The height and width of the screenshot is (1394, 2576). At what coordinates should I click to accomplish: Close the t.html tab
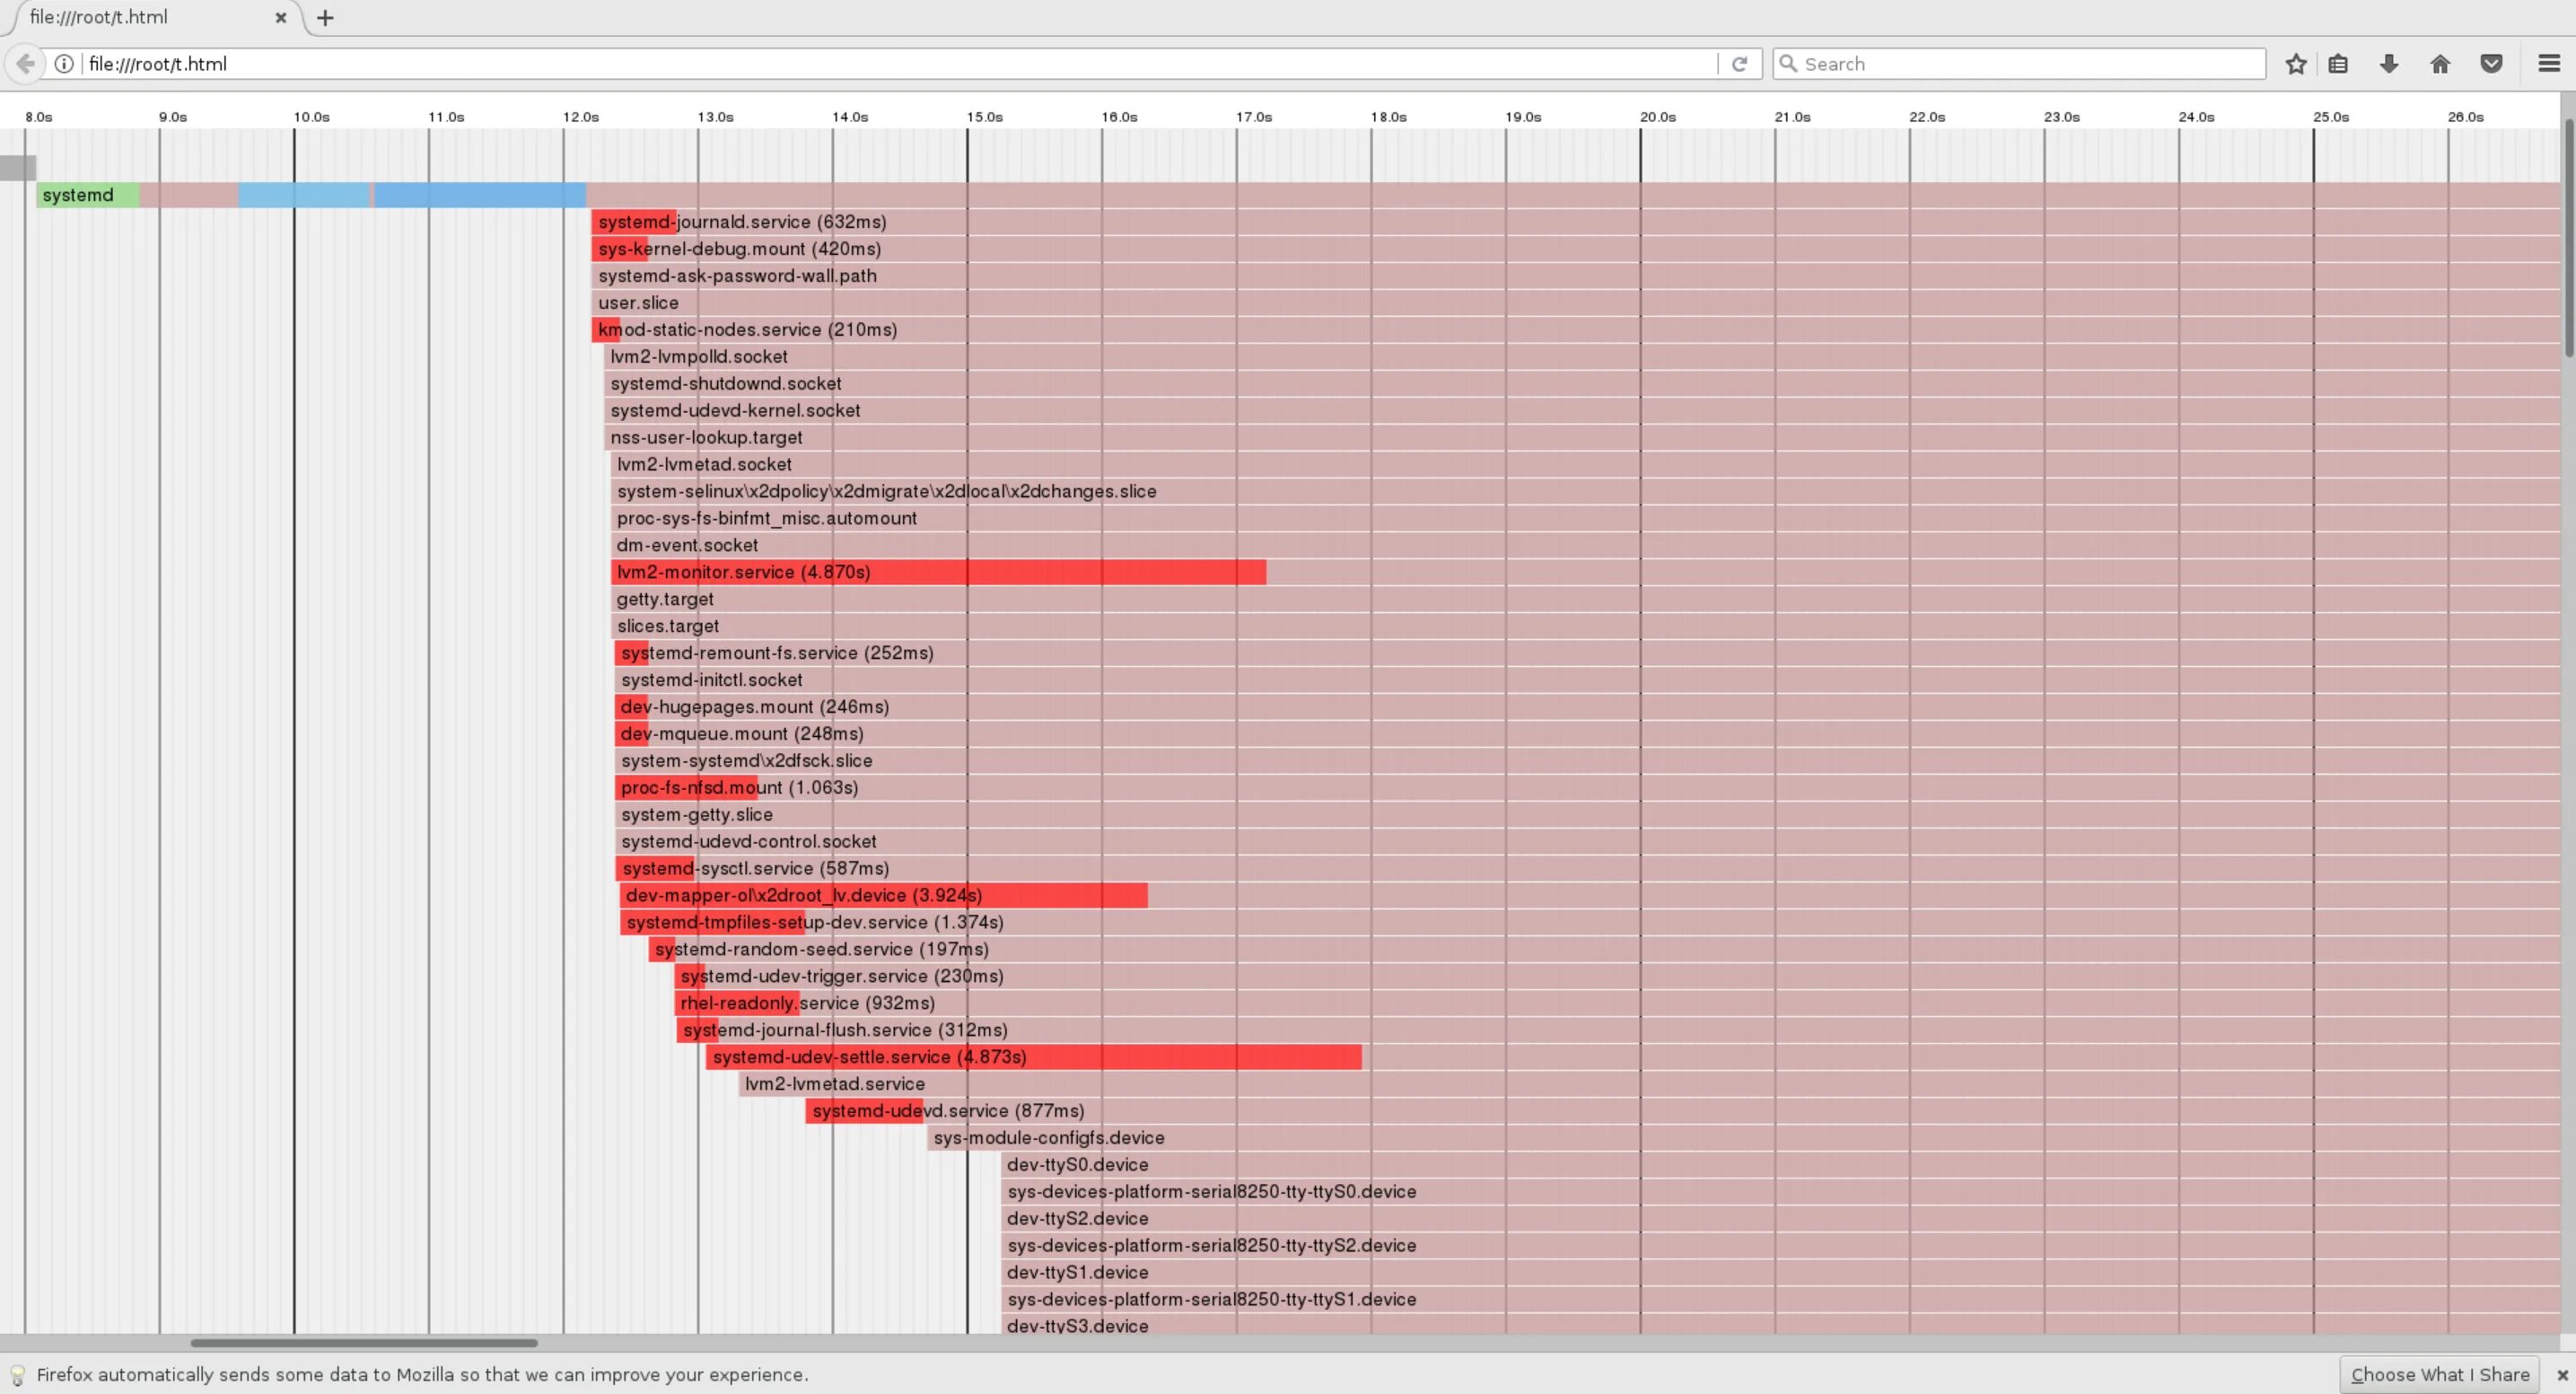pyautogui.click(x=281, y=18)
